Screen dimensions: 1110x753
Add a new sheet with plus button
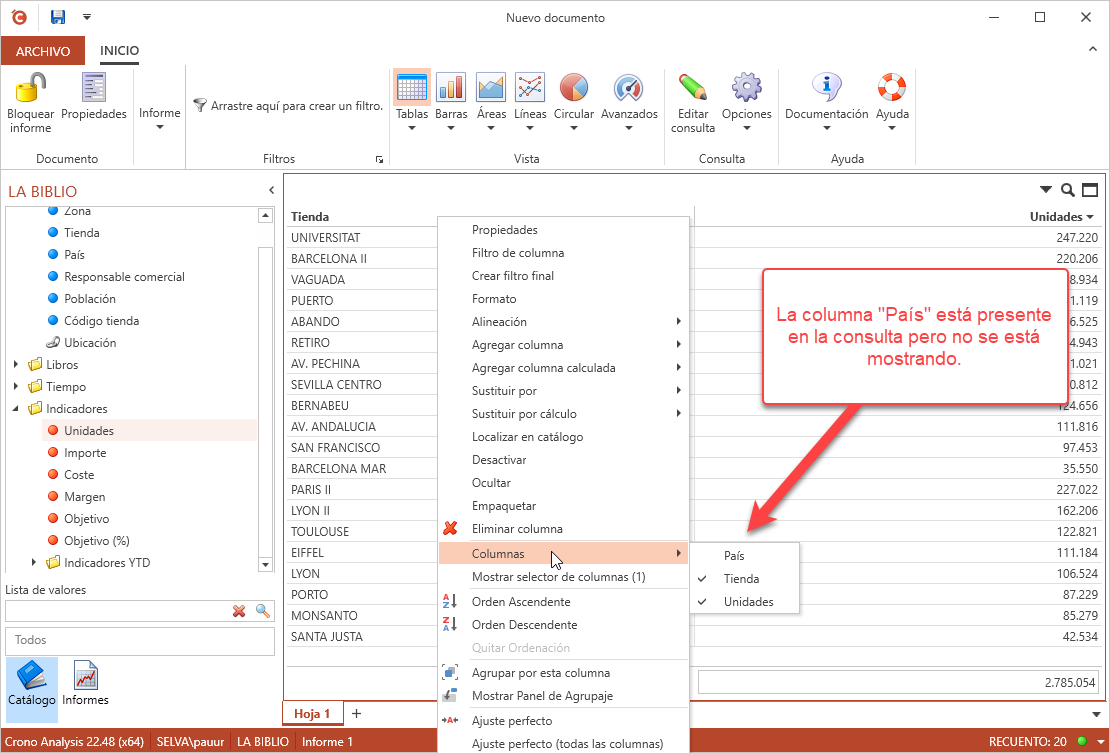[x=356, y=714]
